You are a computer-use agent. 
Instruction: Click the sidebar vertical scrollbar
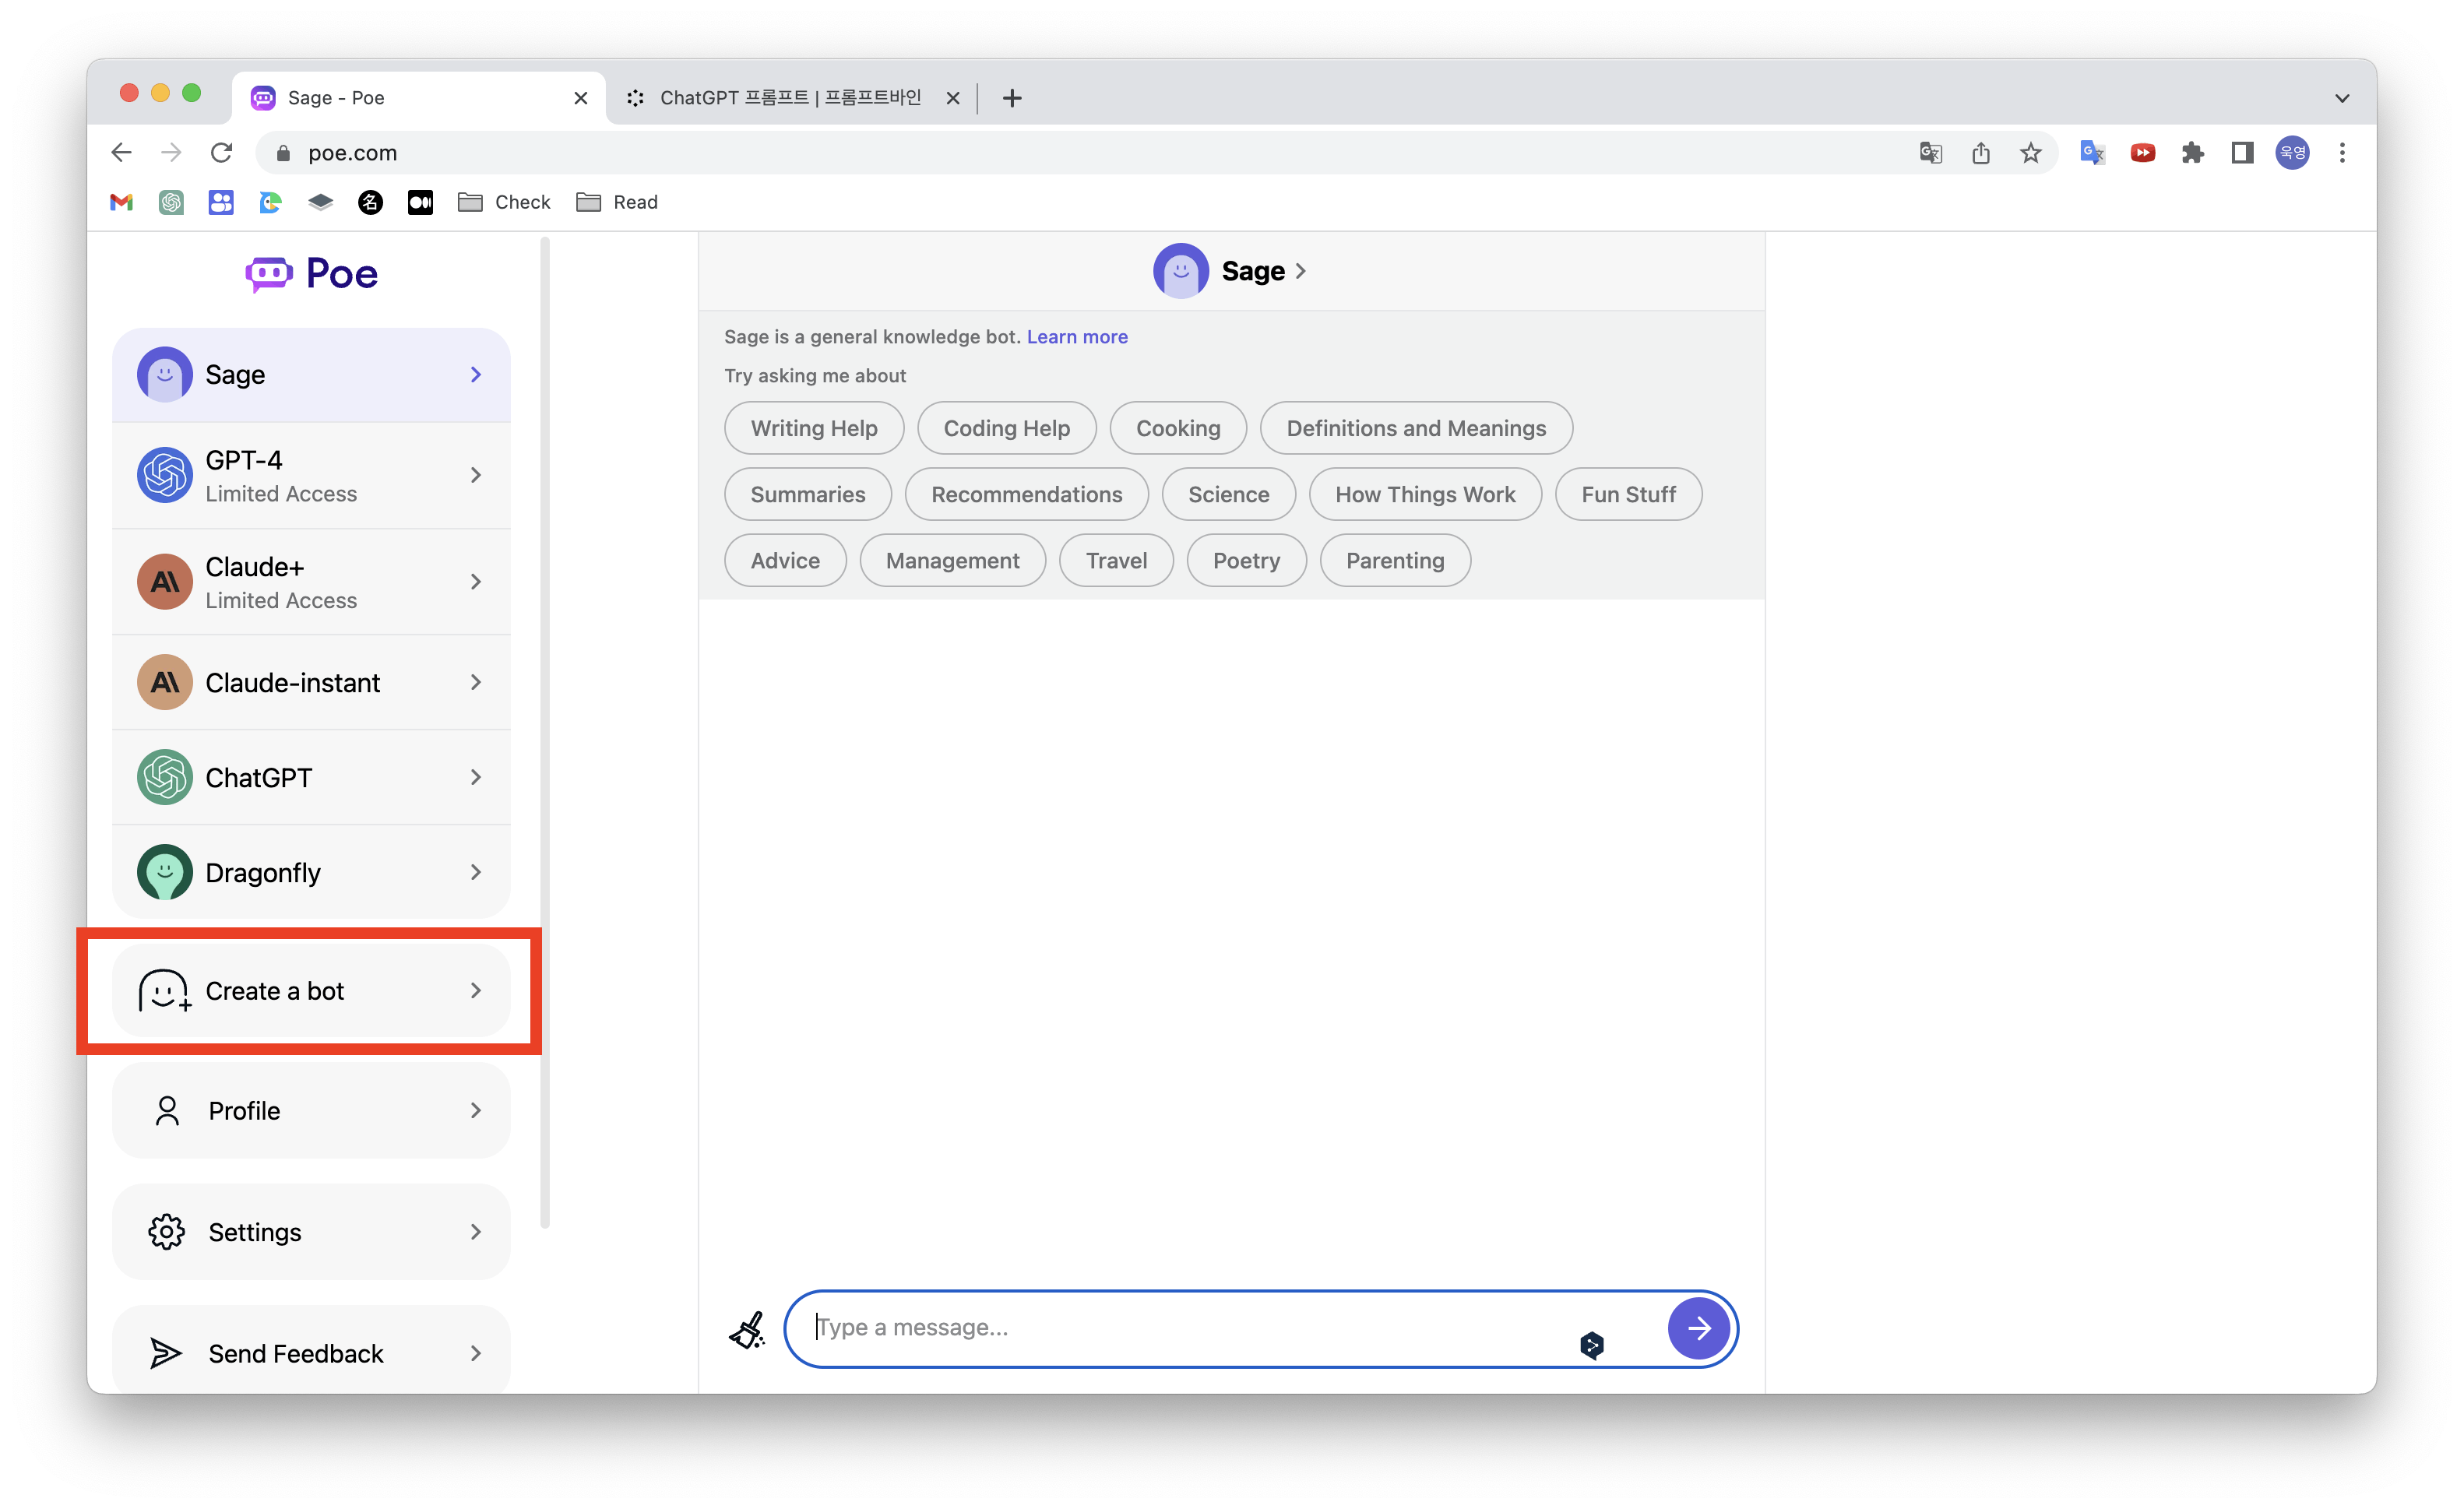pyautogui.click(x=545, y=732)
